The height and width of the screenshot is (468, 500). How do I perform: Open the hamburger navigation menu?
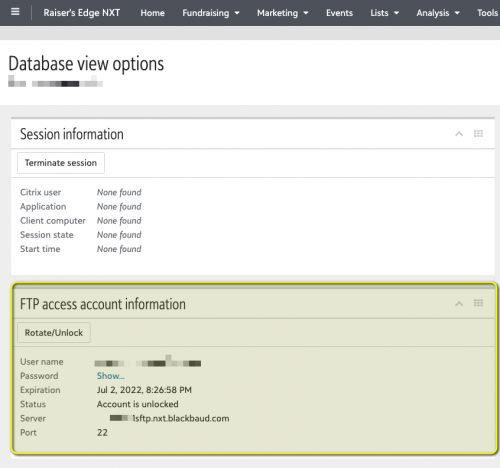click(x=15, y=12)
